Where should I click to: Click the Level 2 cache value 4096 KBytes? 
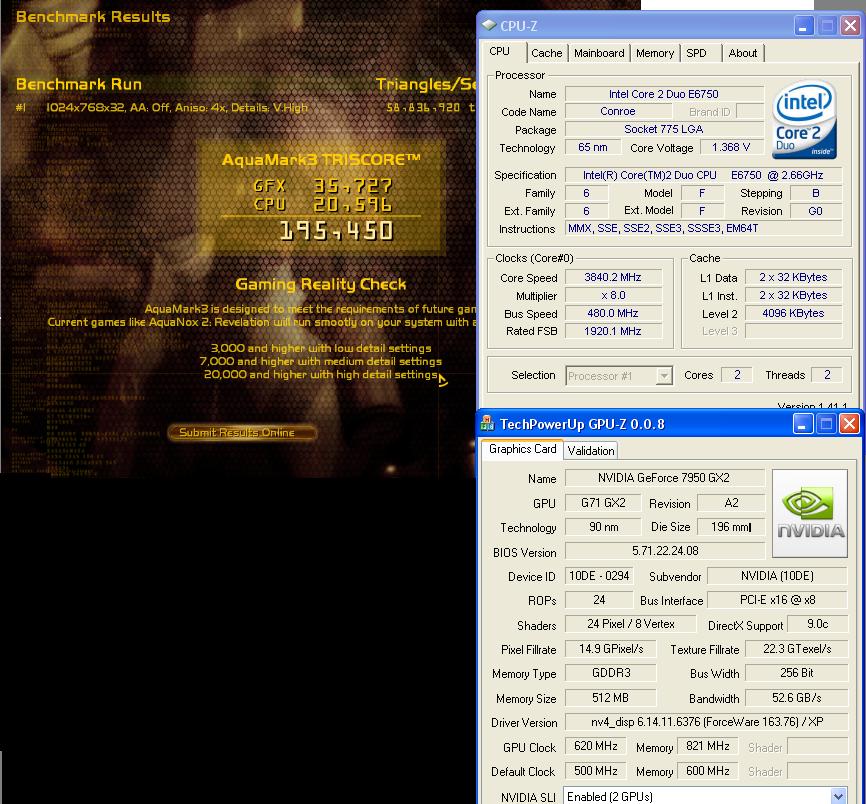pos(793,313)
